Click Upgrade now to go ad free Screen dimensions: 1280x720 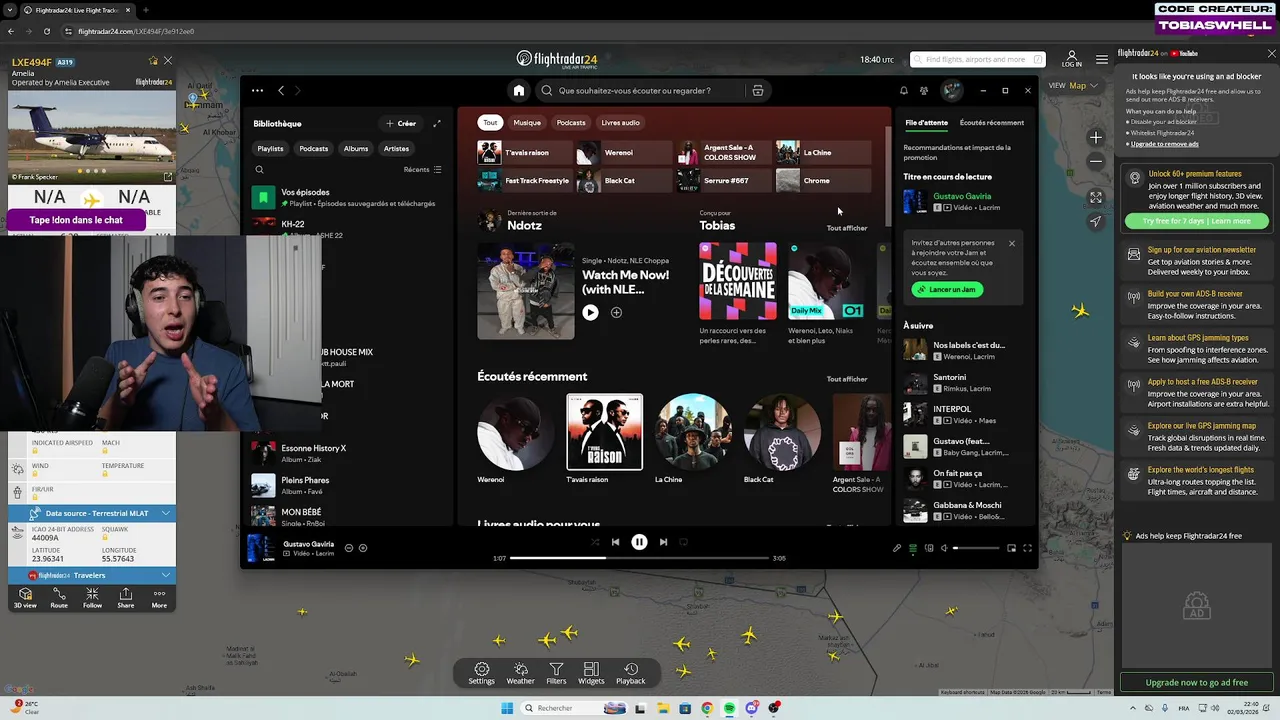click(1197, 683)
